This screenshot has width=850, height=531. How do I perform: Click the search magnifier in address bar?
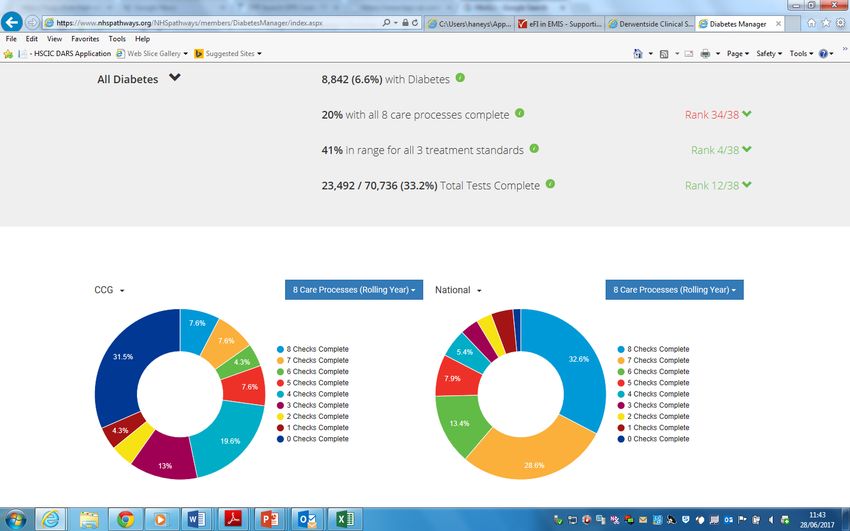click(x=386, y=23)
